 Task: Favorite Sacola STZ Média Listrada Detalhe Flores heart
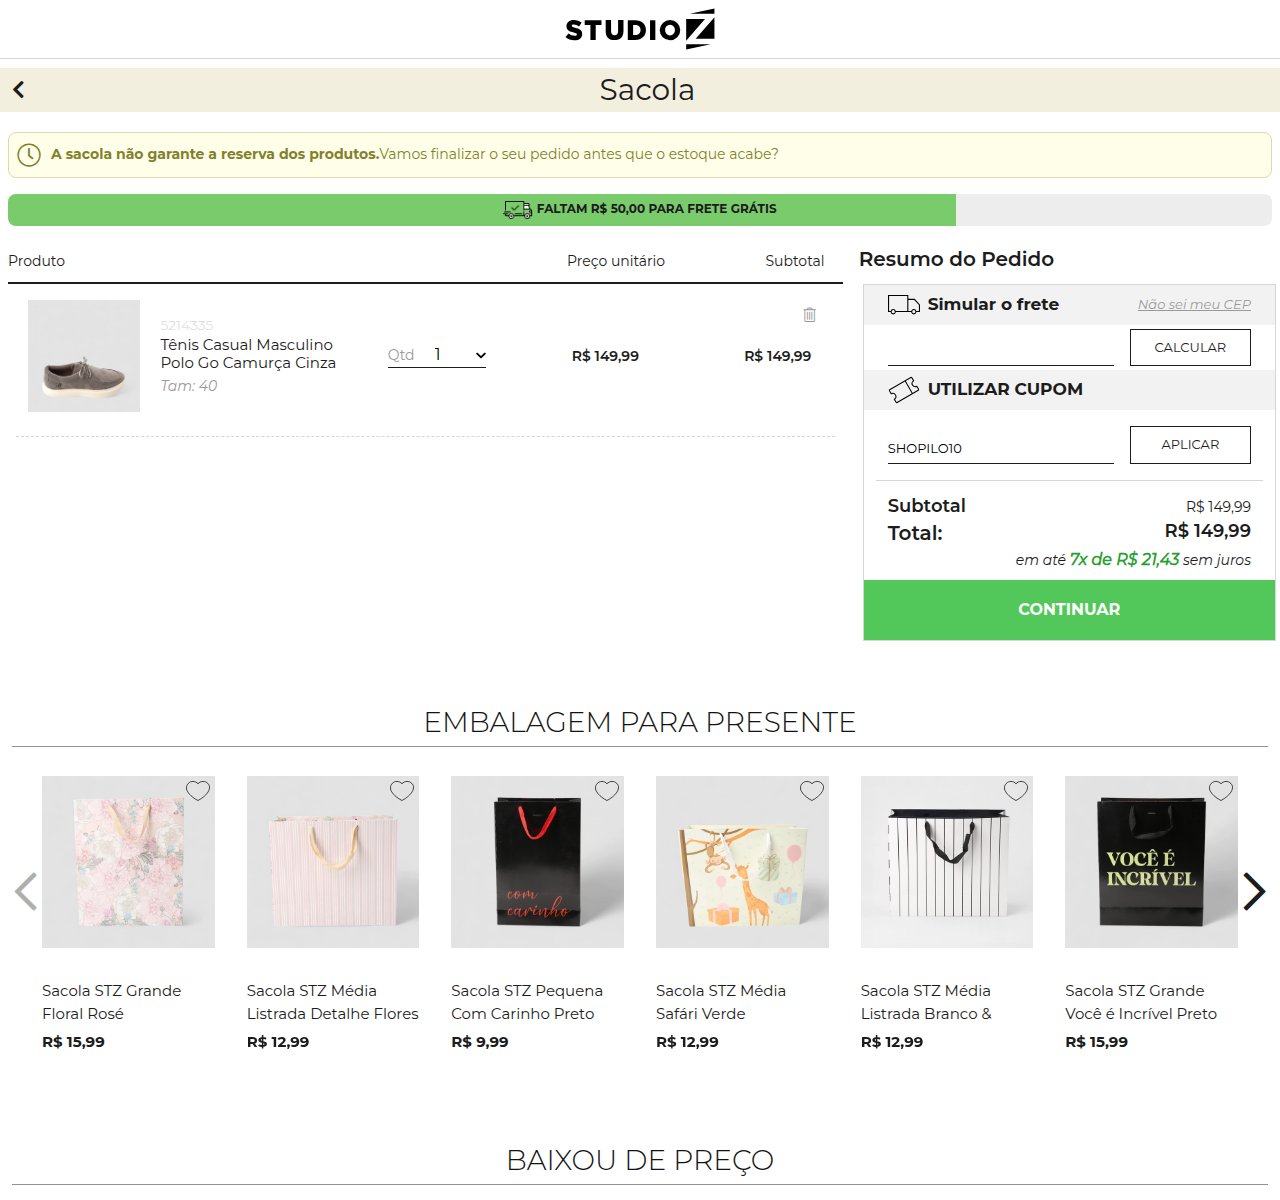click(x=402, y=791)
